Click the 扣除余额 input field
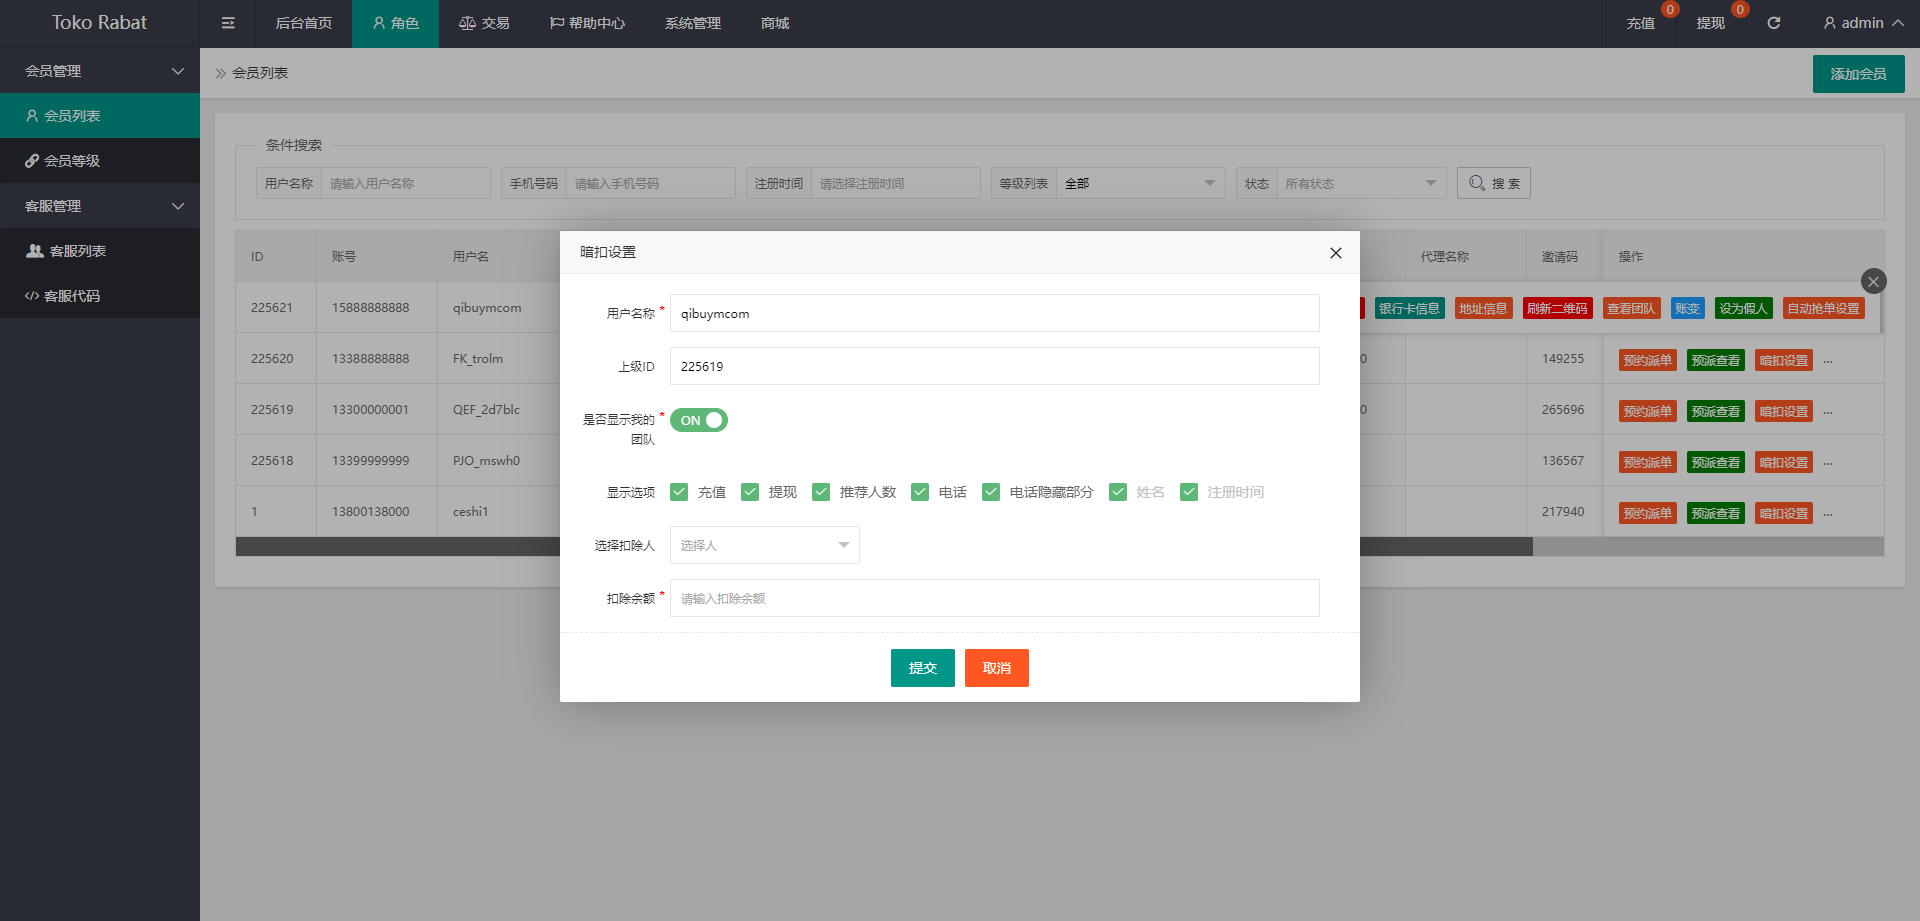Screen dimensions: 1920x921 tap(994, 598)
